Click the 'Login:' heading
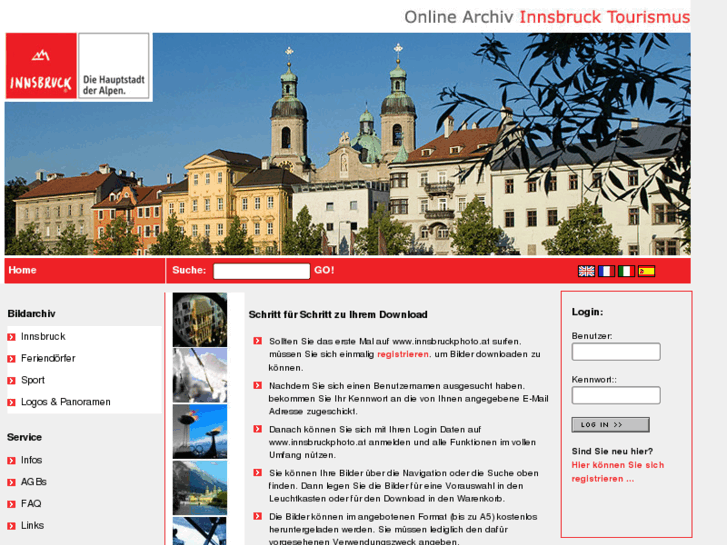The image size is (727, 545). [x=587, y=312]
